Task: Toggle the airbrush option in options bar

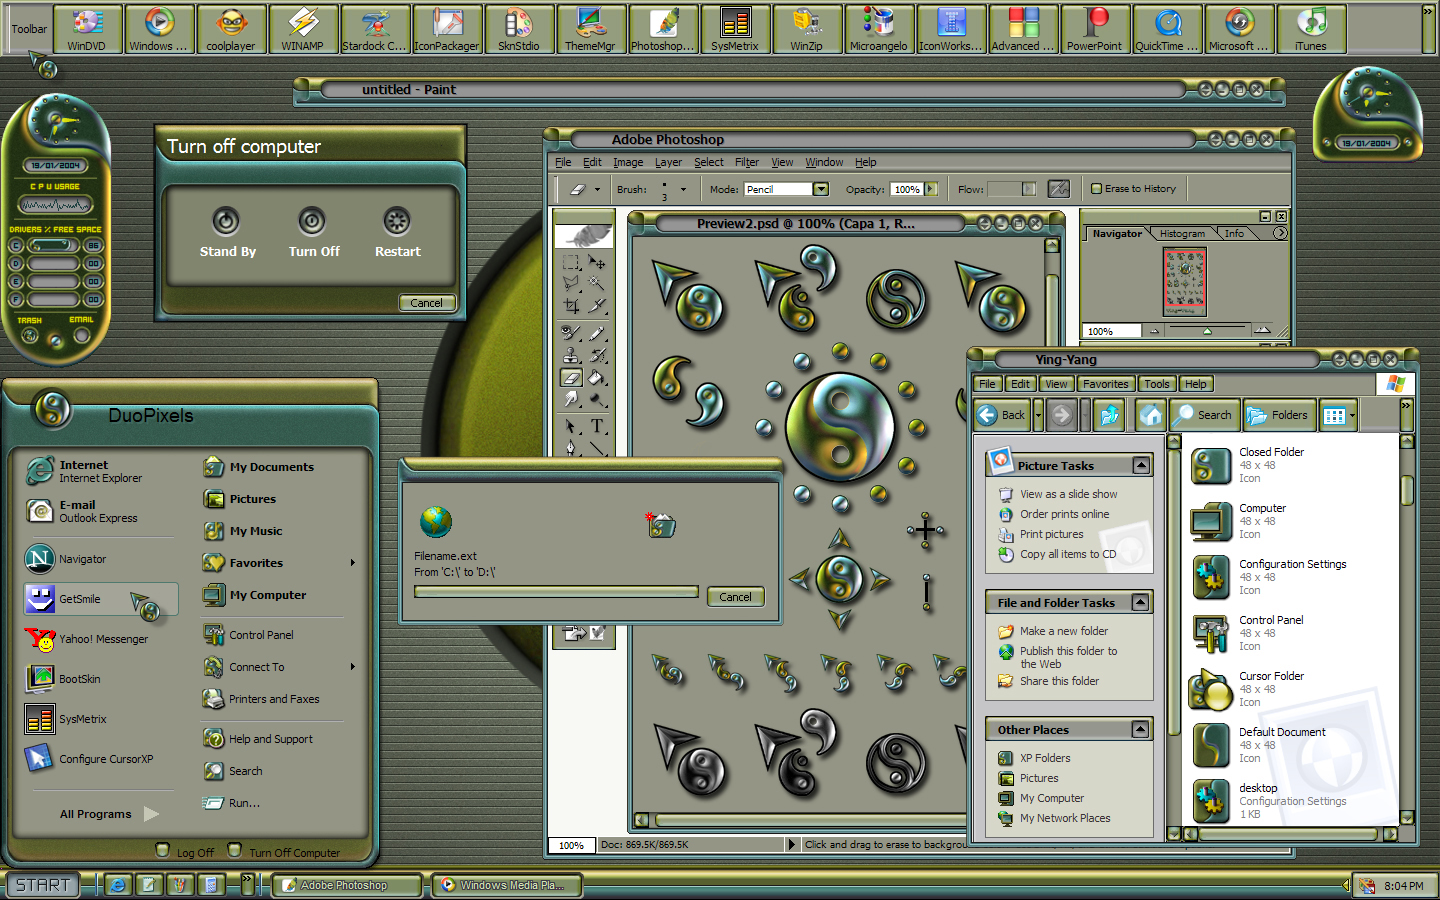Action: point(1058,188)
